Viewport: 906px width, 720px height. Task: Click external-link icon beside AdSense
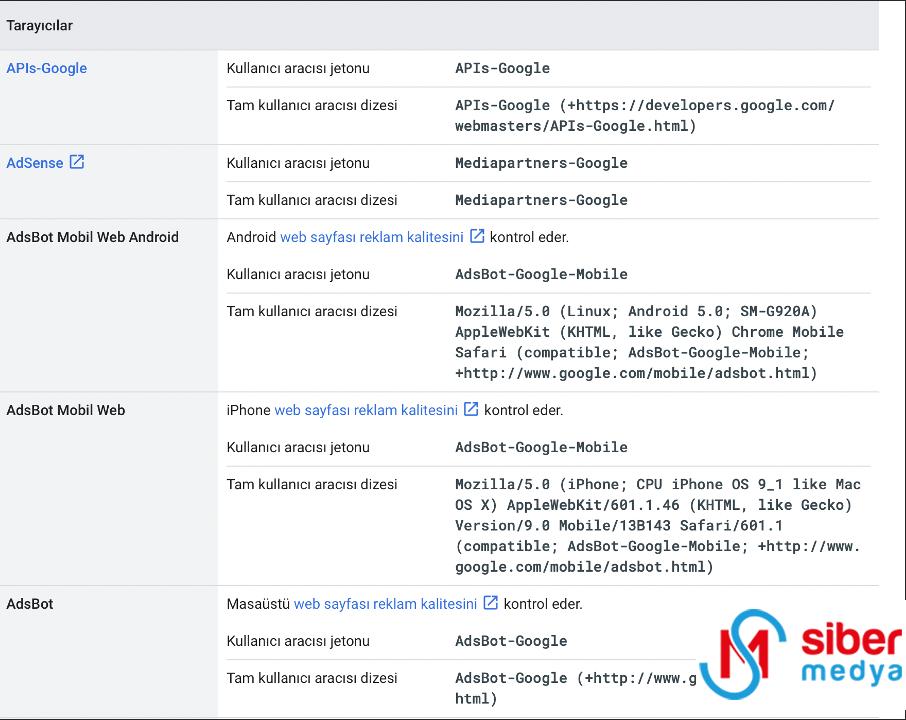tap(77, 162)
